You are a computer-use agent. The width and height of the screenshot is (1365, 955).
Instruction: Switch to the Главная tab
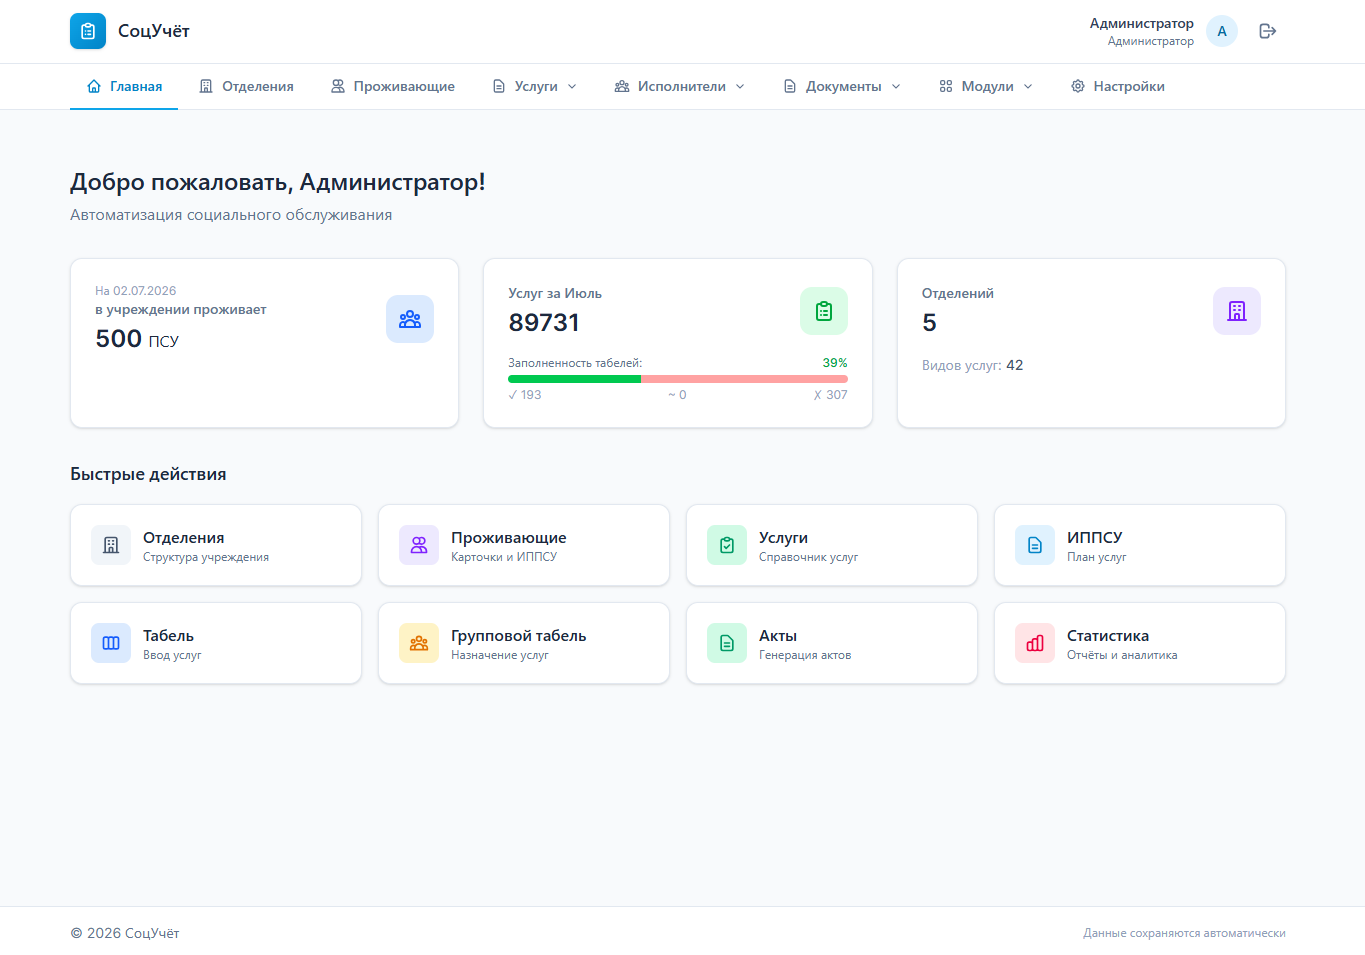[x=124, y=86]
